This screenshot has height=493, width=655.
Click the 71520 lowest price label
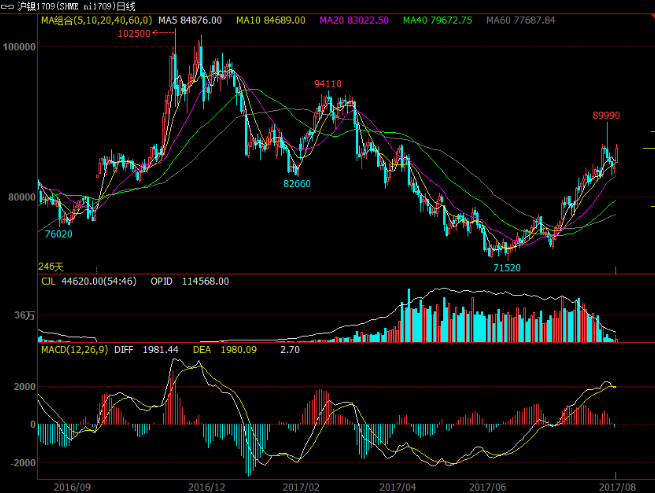pos(507,268)
